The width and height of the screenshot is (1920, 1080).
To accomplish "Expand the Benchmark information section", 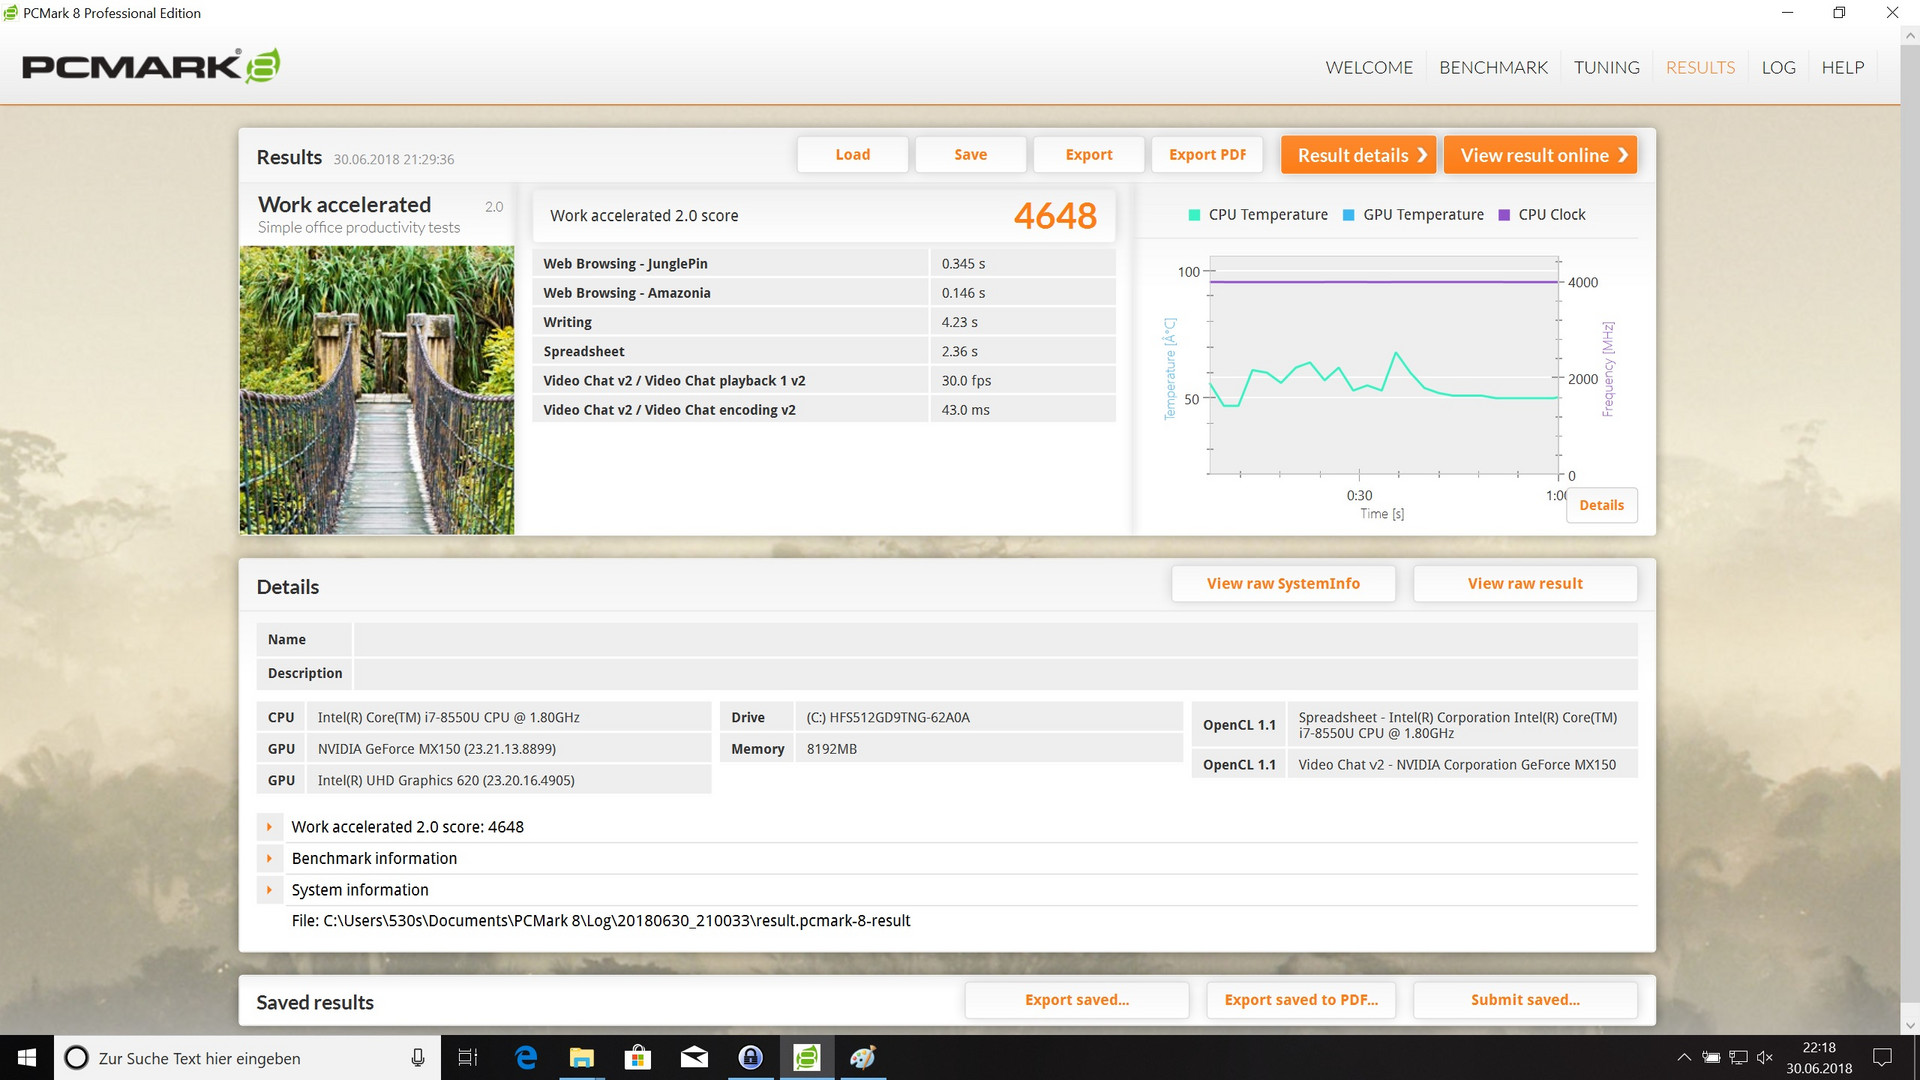I will (x=269, y=858).
